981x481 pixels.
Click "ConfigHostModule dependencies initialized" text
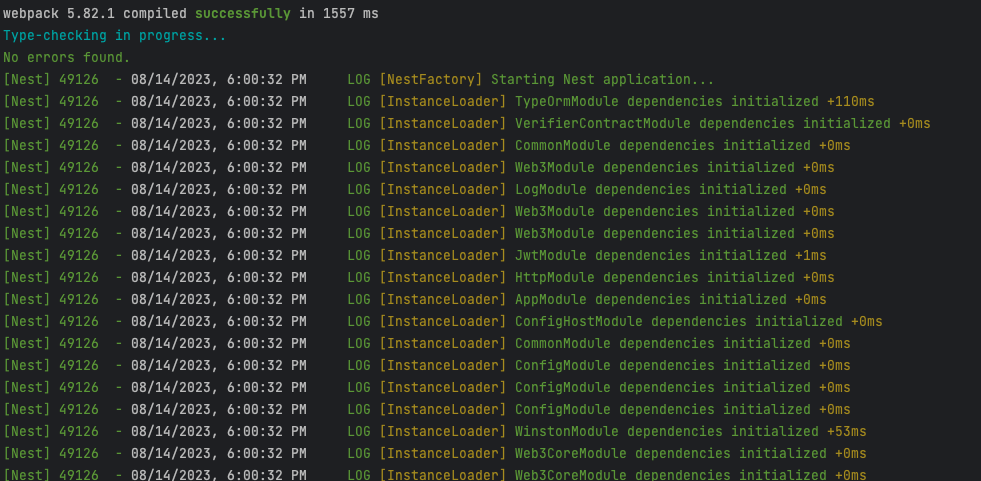(x=679, y=322)
